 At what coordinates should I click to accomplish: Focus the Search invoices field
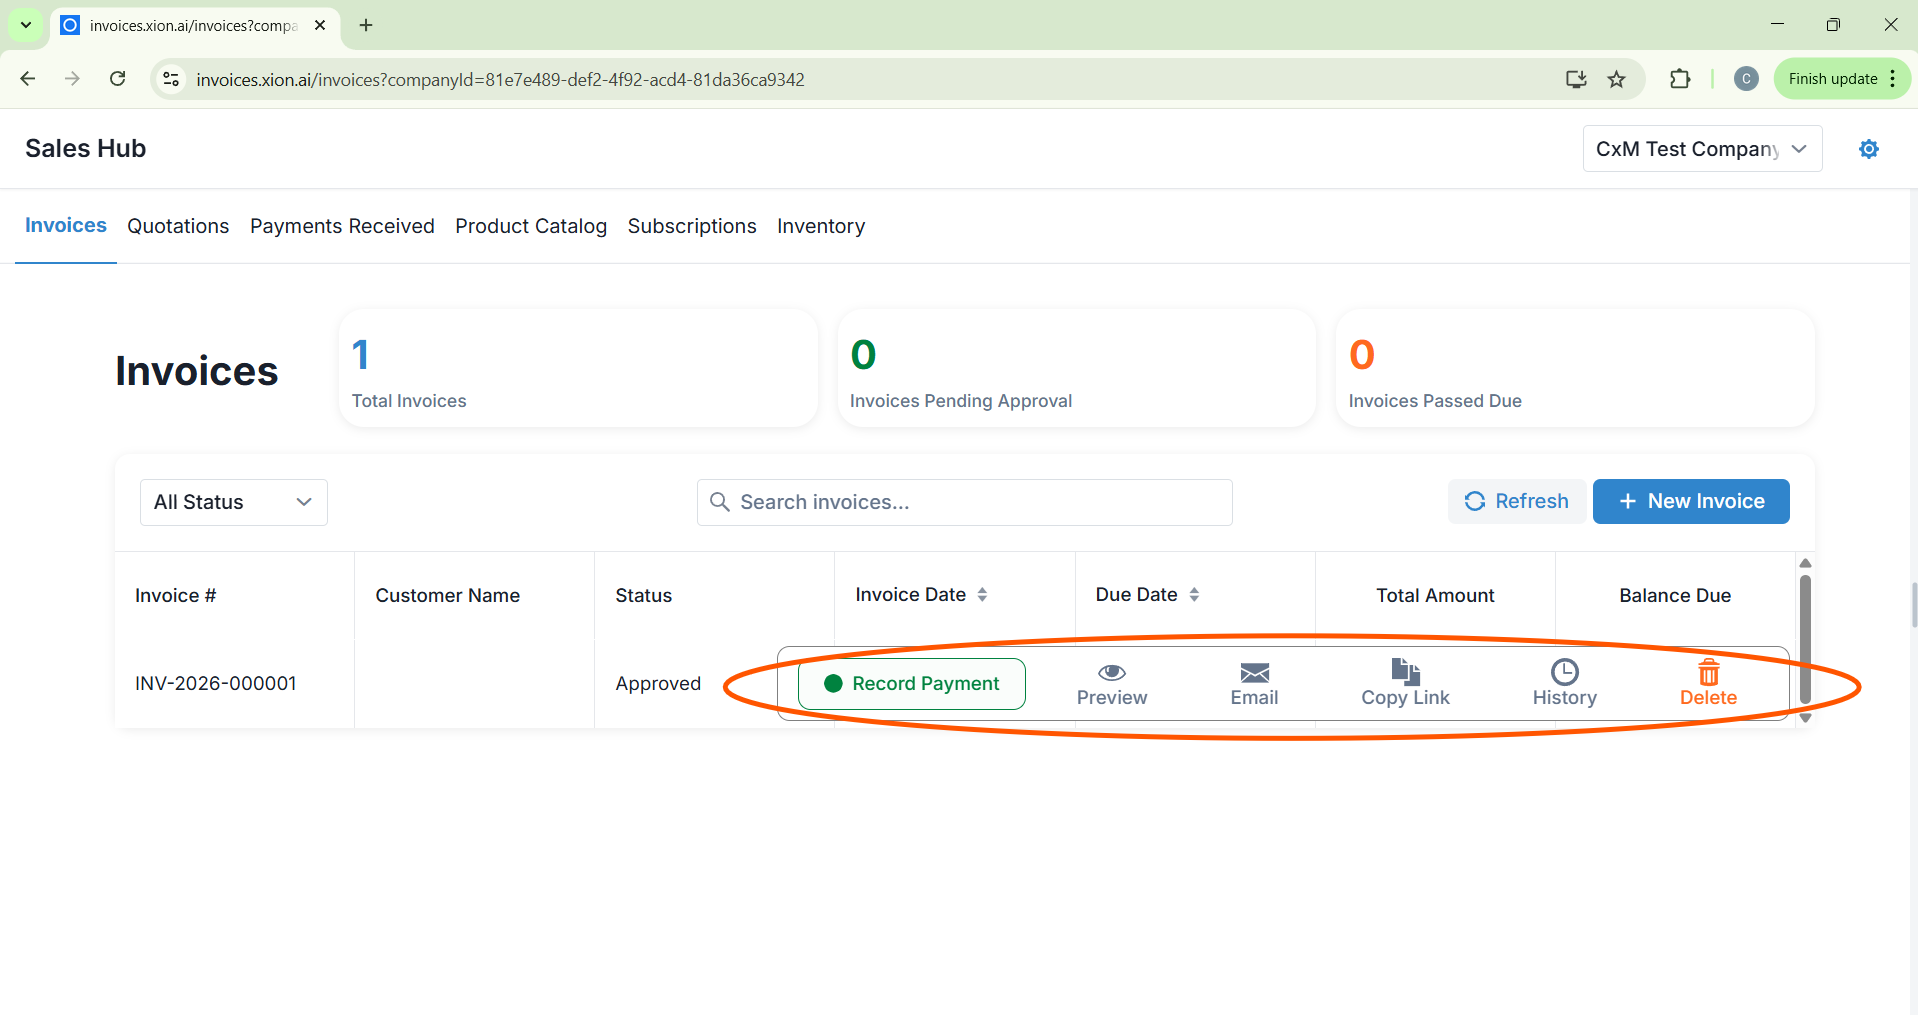965,502
